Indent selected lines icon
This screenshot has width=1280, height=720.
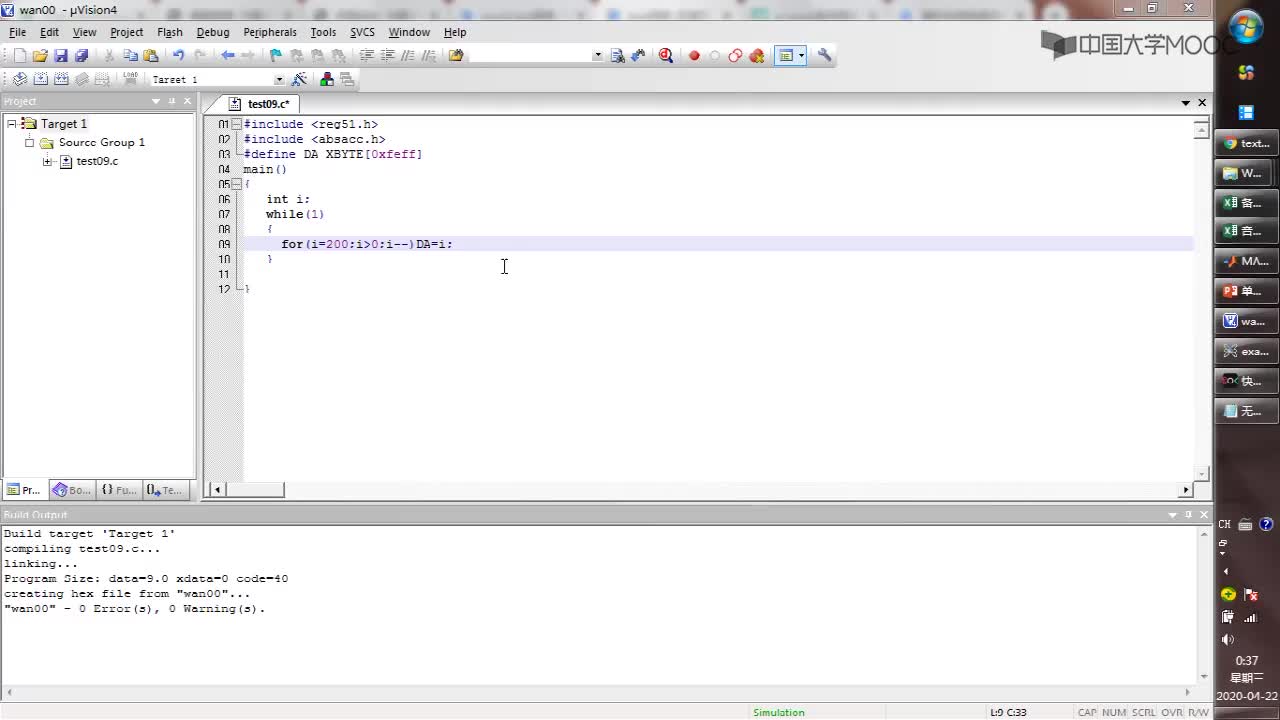[x=367, y=56]
